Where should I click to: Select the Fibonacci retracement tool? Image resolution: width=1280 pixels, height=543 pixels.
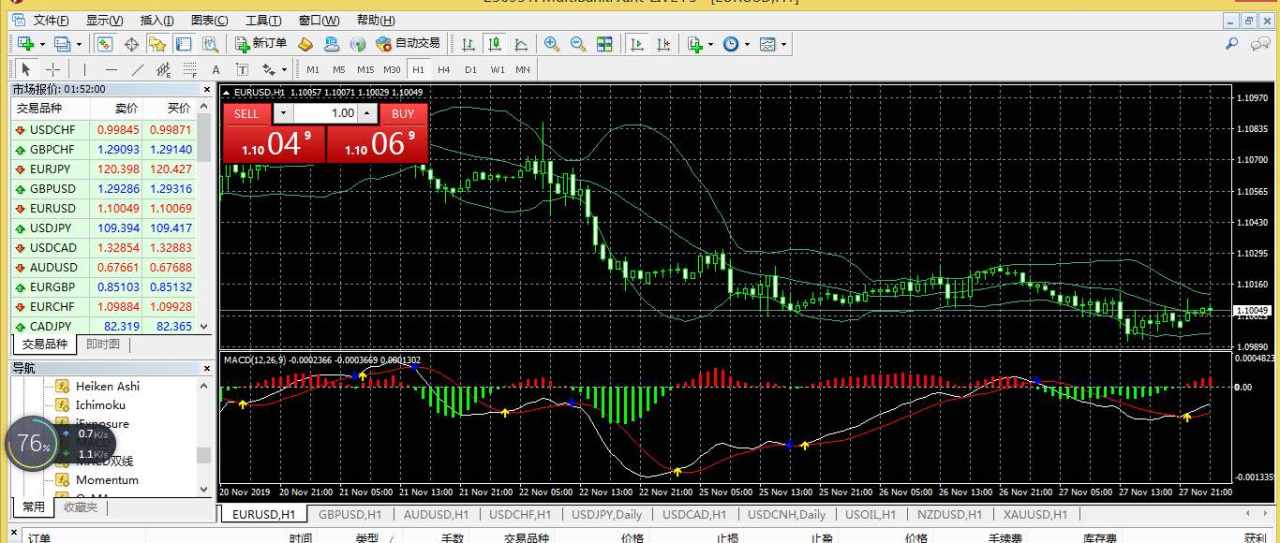click(x=189, y=70)
